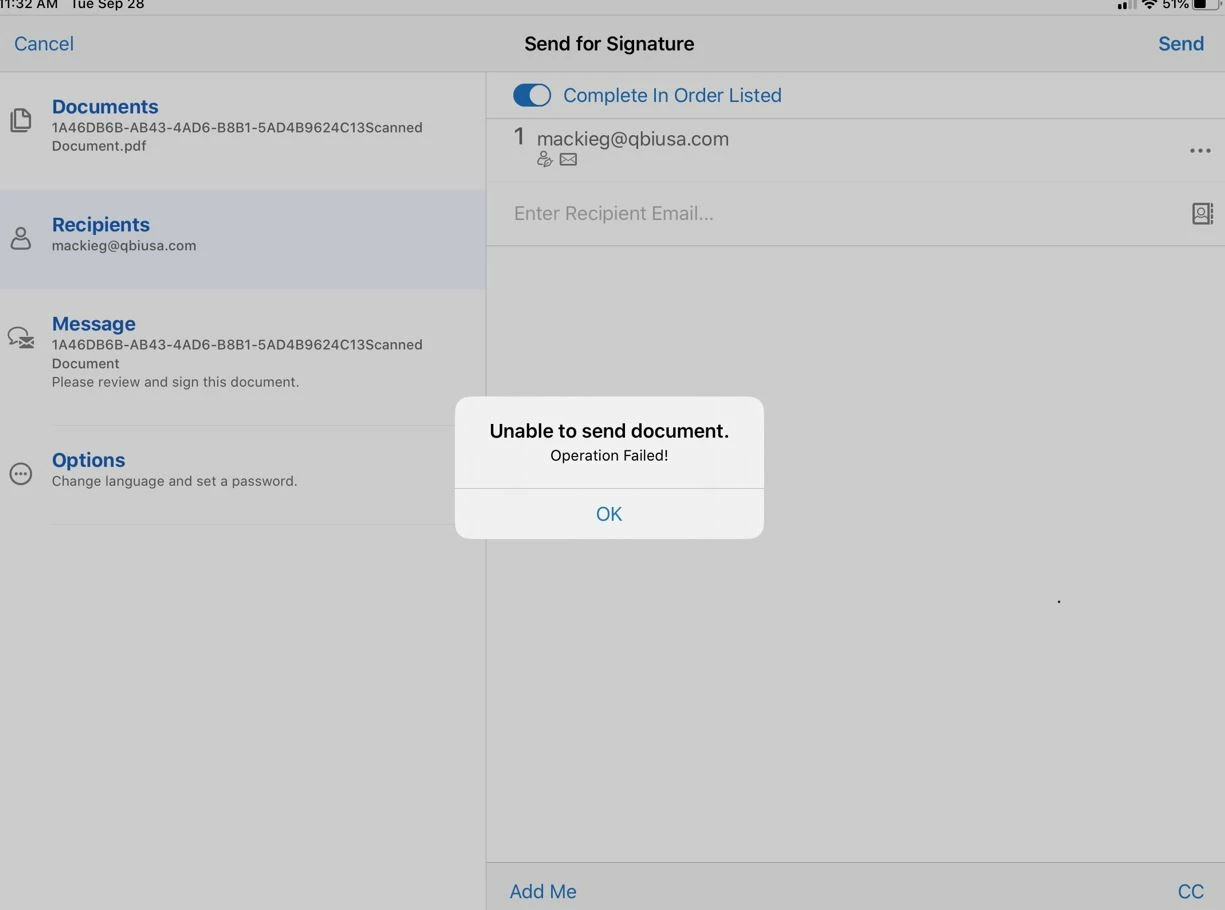The image size is (1225, 910).
Task: Dismiss the error with OK
Action: click(x=609, y=514)
